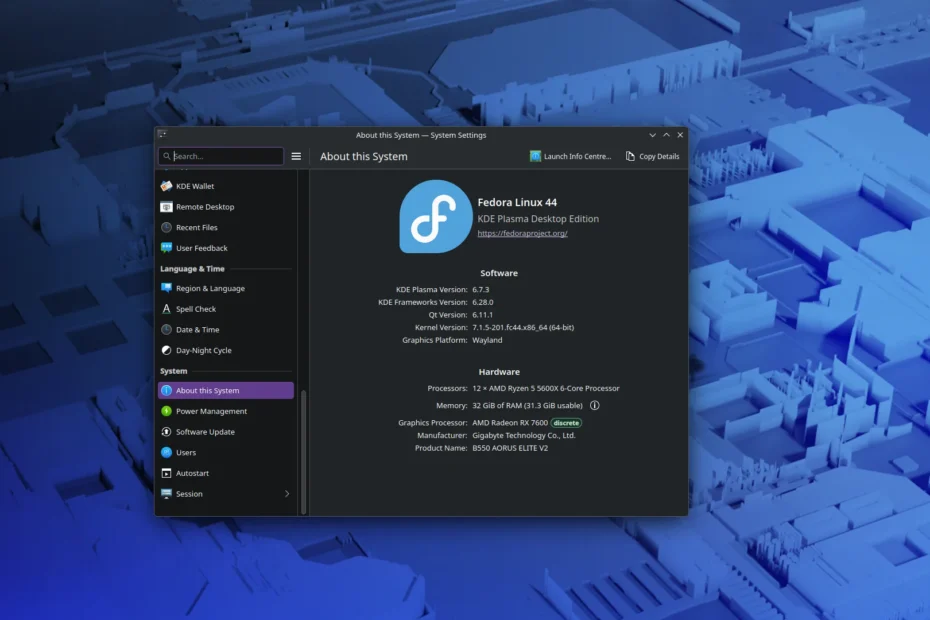Click the Software section heading

(499, 273)
